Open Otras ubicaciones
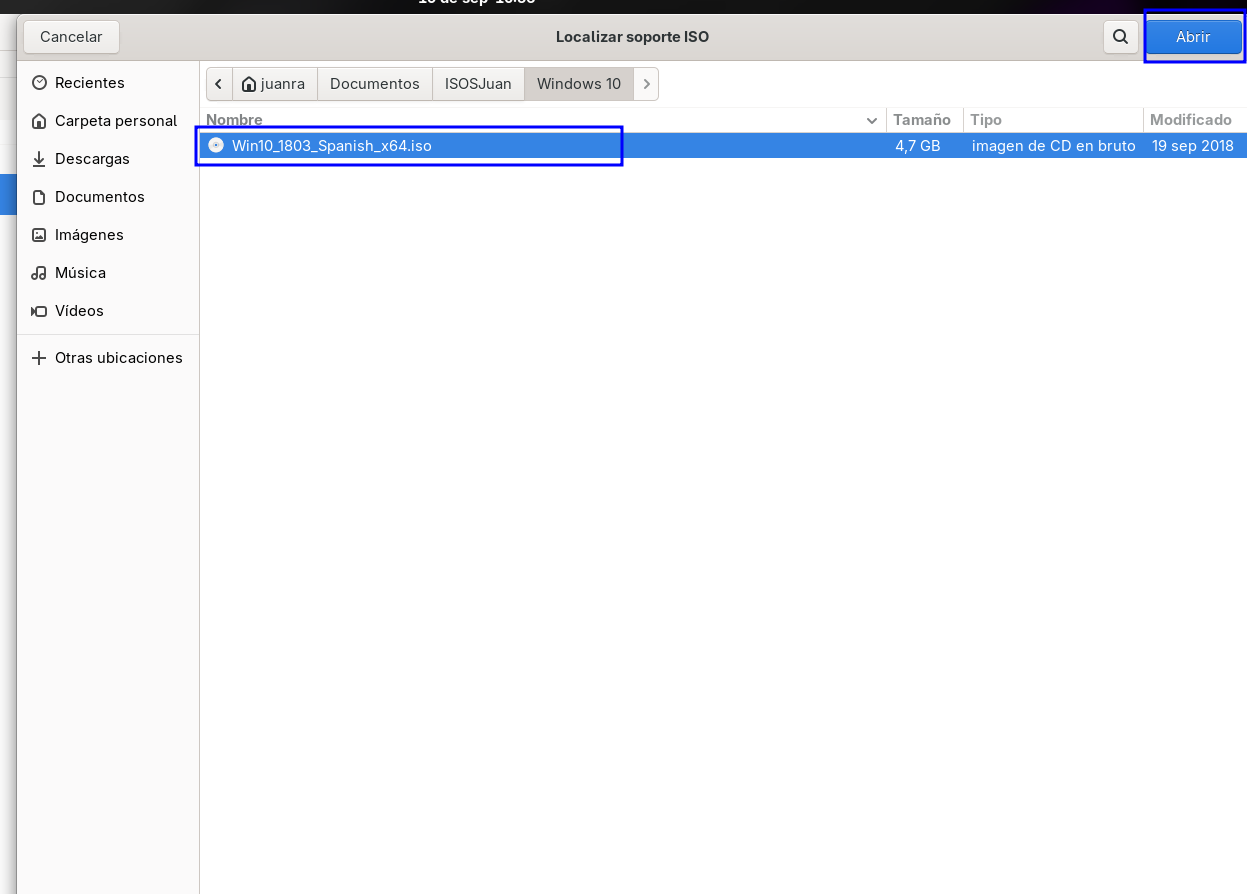 (108, 358)
